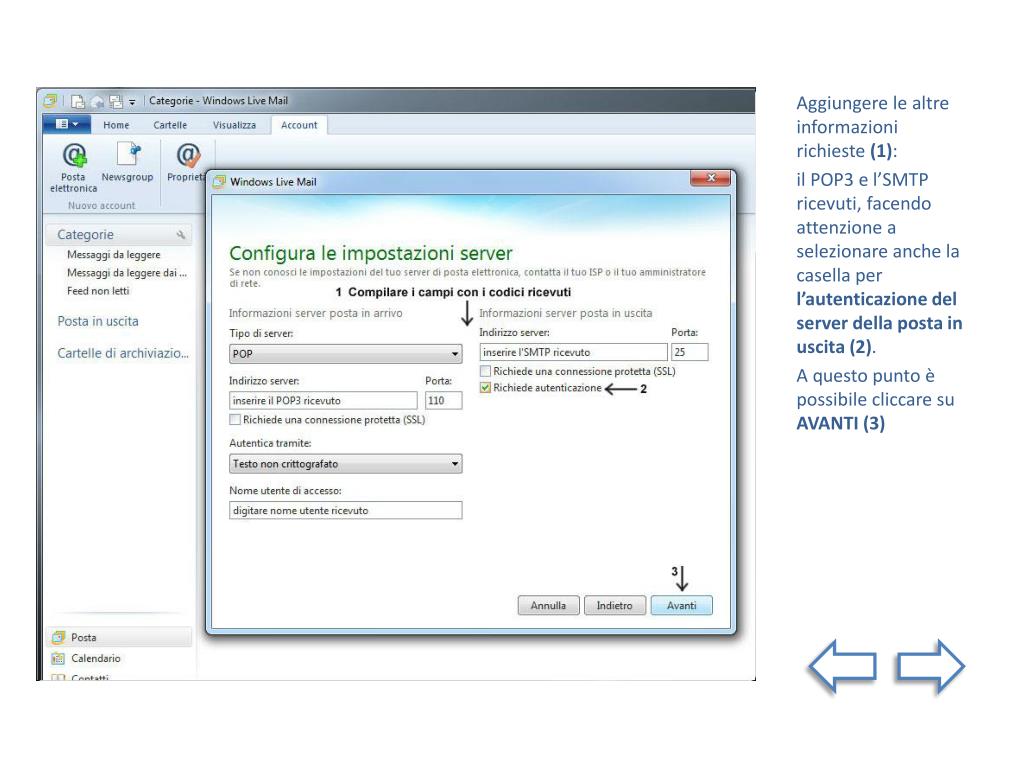Select Feed non letti in Categorie
This screenshot has height=768, width=1024.
click(98, 291)
